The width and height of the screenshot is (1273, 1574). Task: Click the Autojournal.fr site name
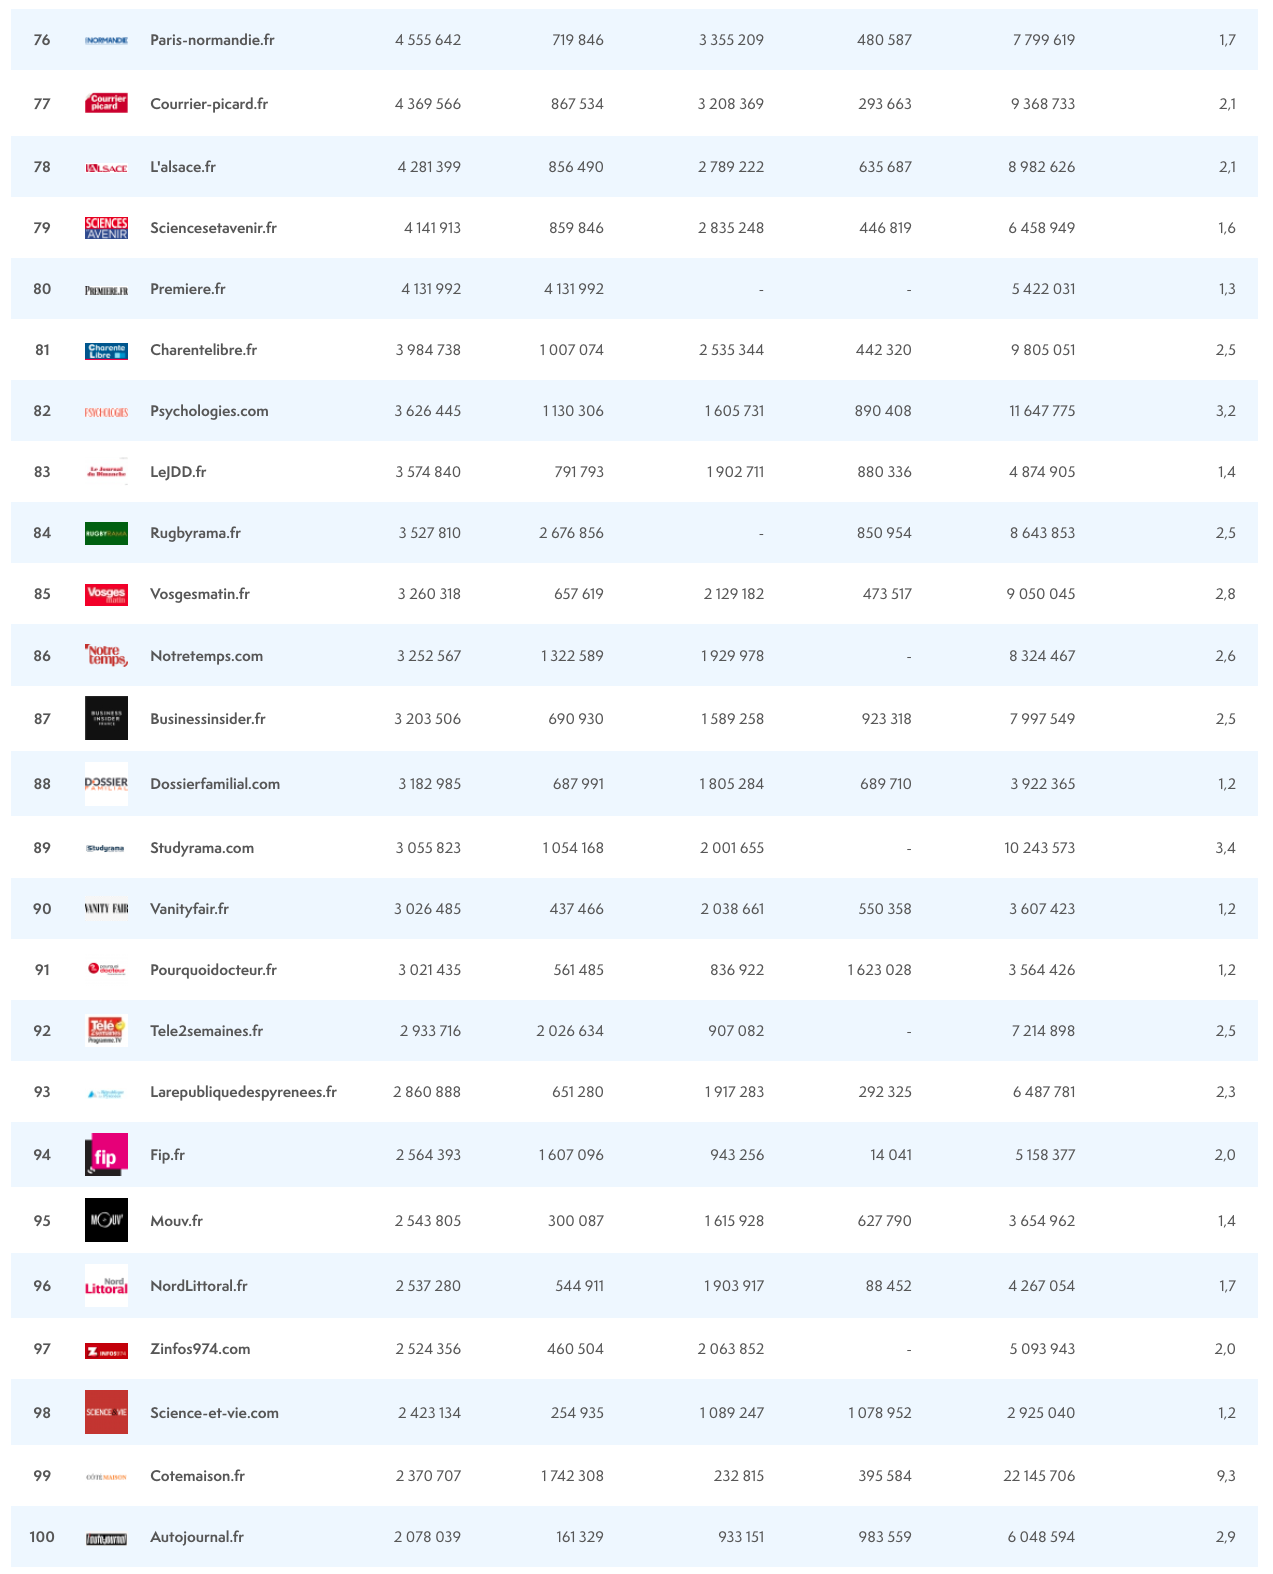pos(197,1537)
